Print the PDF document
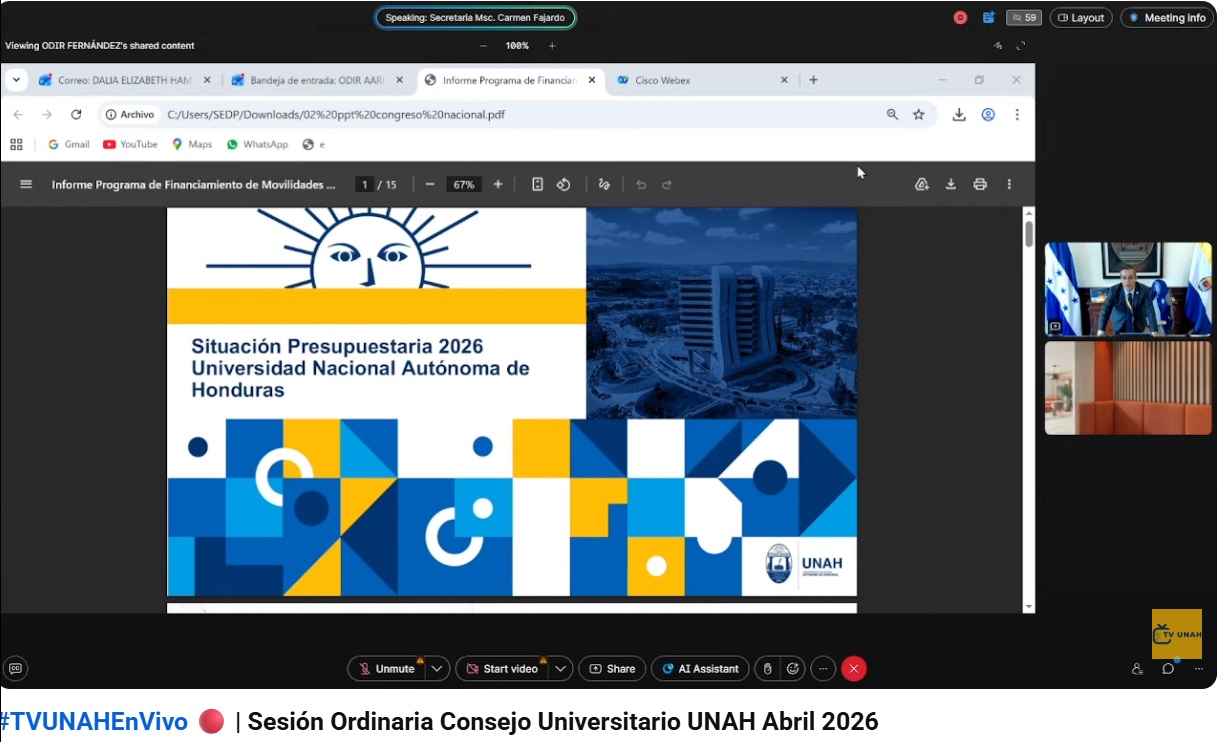 point(980,184)
